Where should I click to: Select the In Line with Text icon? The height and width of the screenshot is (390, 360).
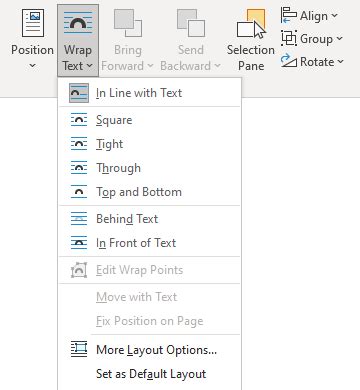pyautogui.click(x=79, y=93)
